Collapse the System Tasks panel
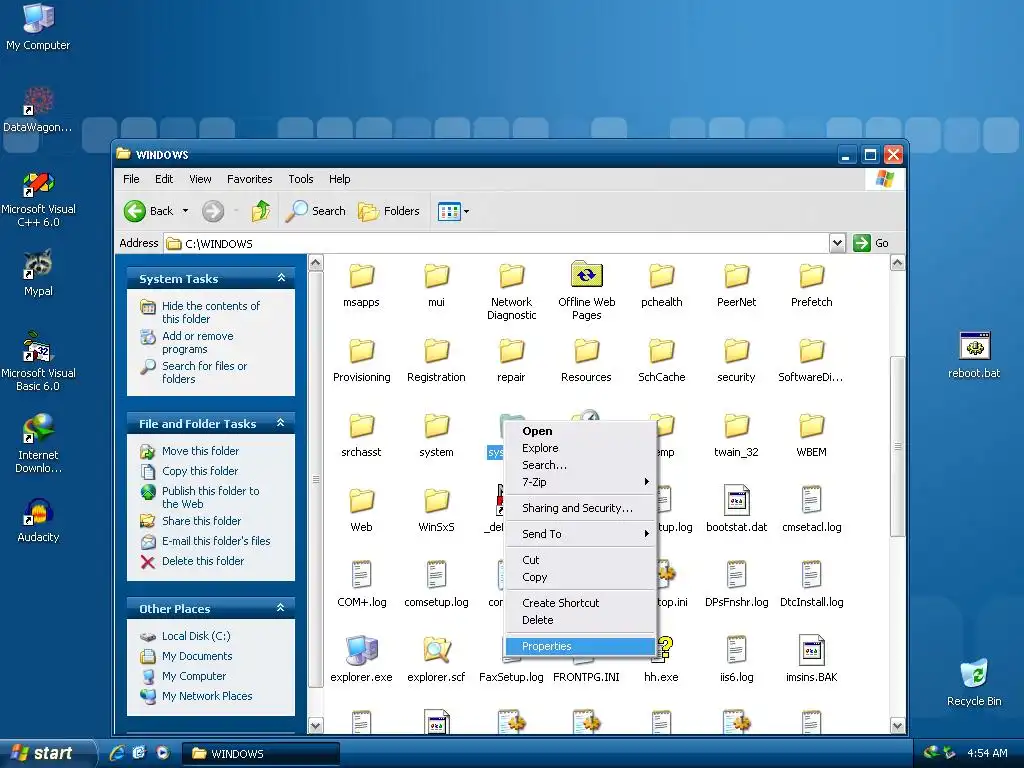The image size is (1024, 768). (281, 278)
